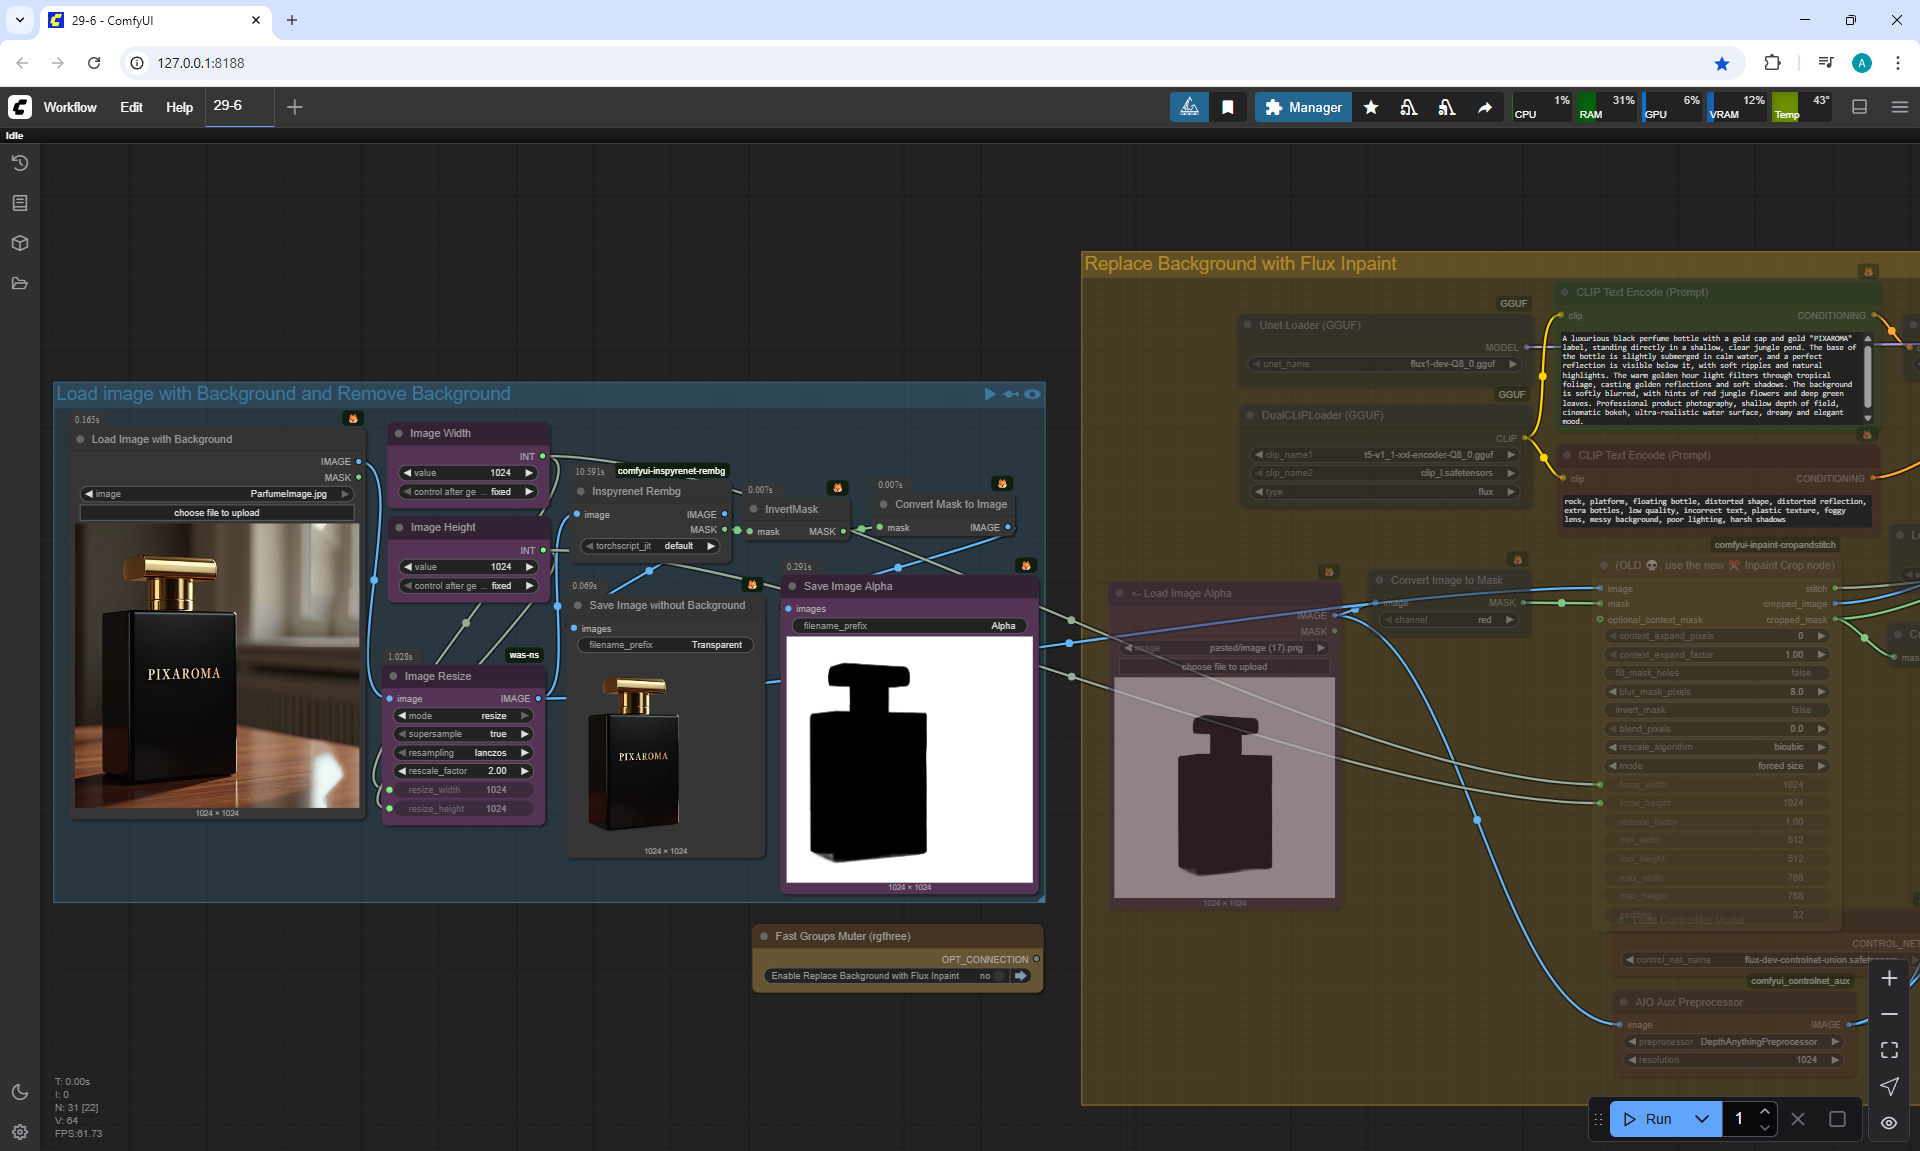
Task: Open the Workflow menu
Action: (x=70, y=107)
